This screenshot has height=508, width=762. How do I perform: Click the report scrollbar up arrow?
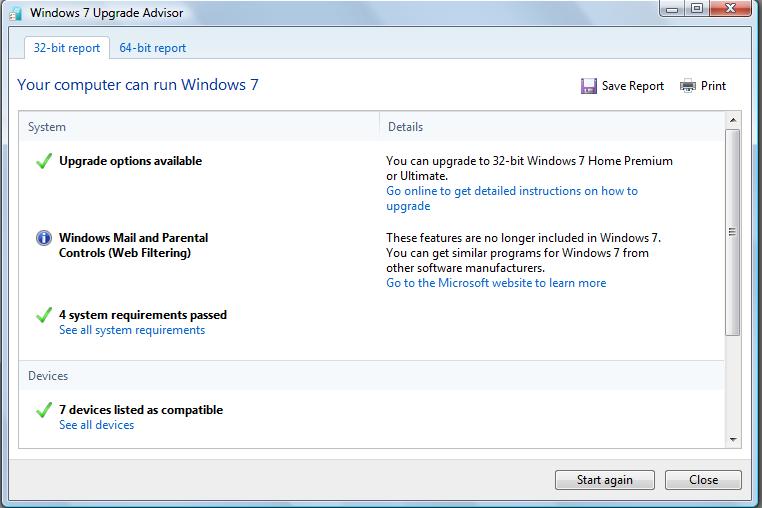(733, 120)
